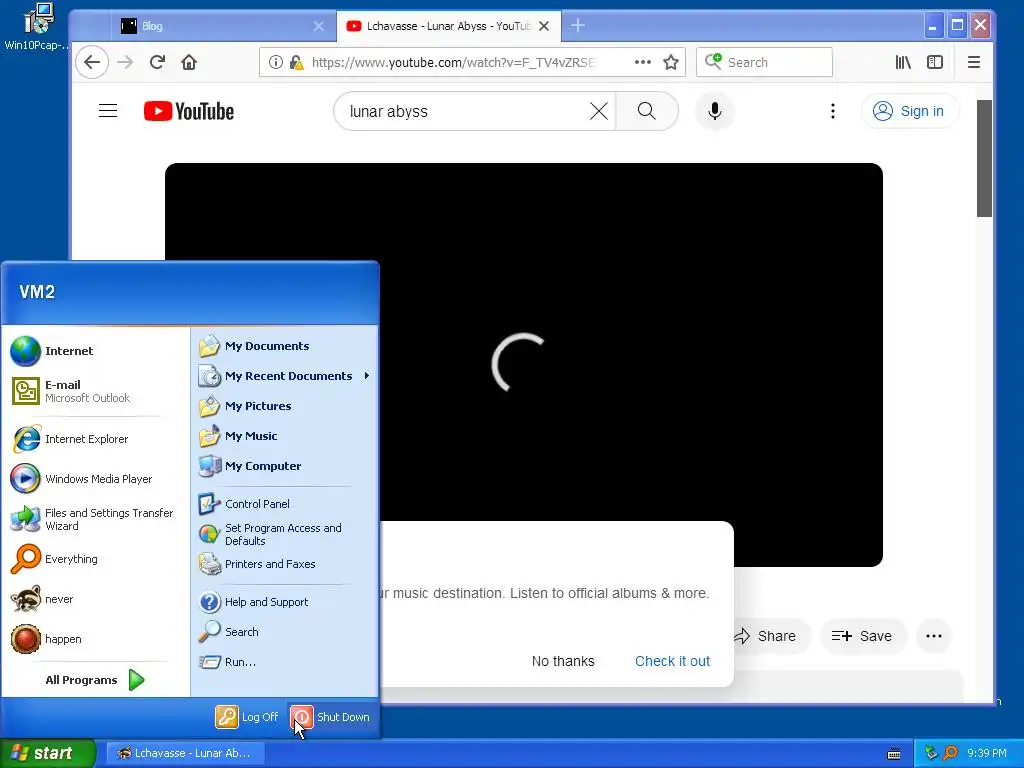This screenshot has height=768, width=1024.
Task: Open Internet Explorer from Start menu
Action: click(70, 439)
